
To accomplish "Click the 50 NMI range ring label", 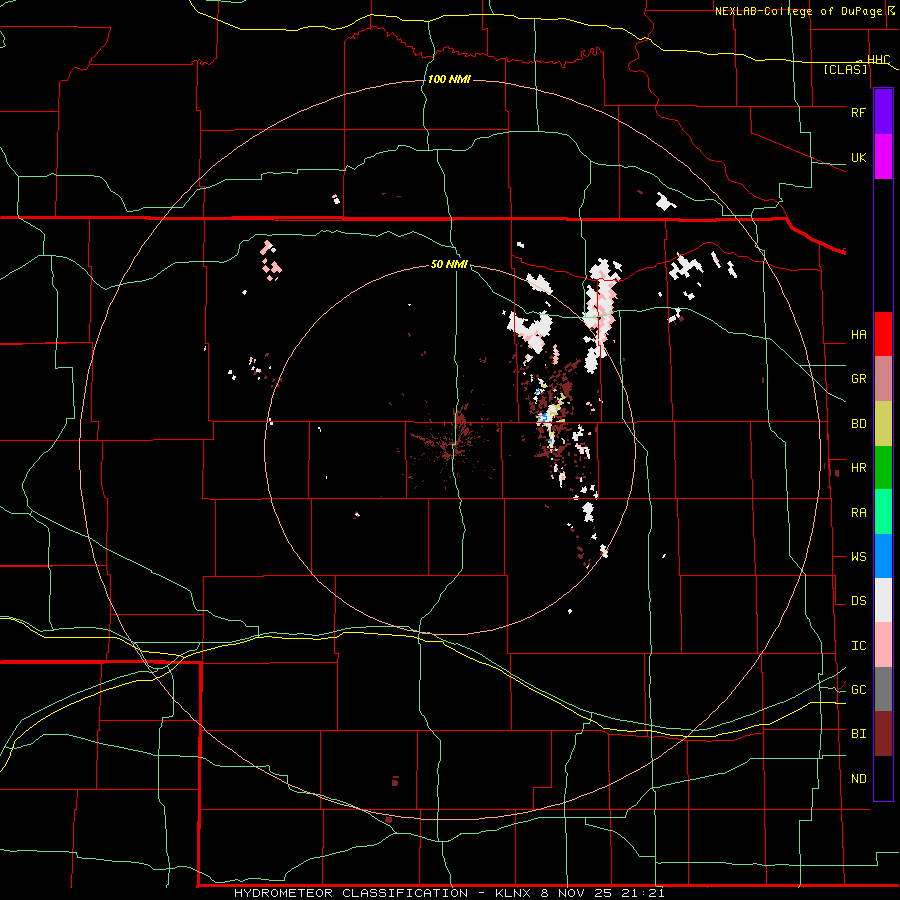I will pos(449,265).
